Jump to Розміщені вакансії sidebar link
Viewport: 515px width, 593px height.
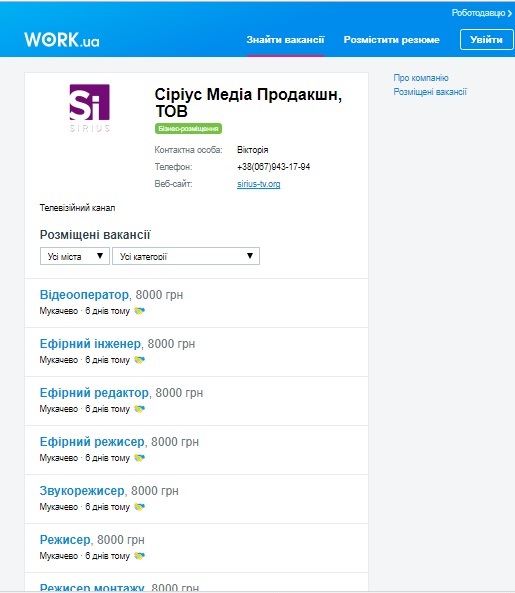tap(430, 92)
